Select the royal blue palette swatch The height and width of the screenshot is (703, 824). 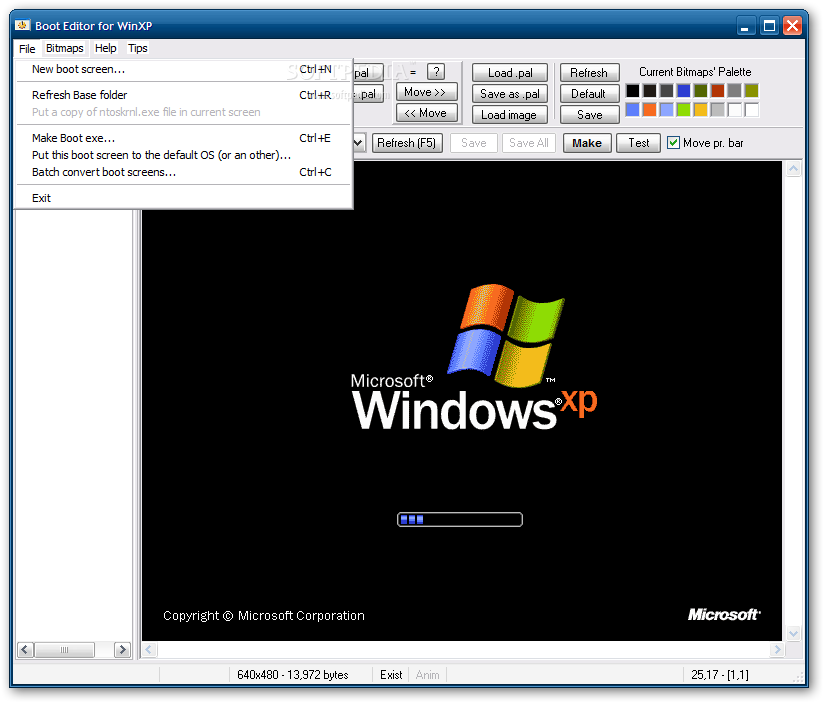[683, 91]
